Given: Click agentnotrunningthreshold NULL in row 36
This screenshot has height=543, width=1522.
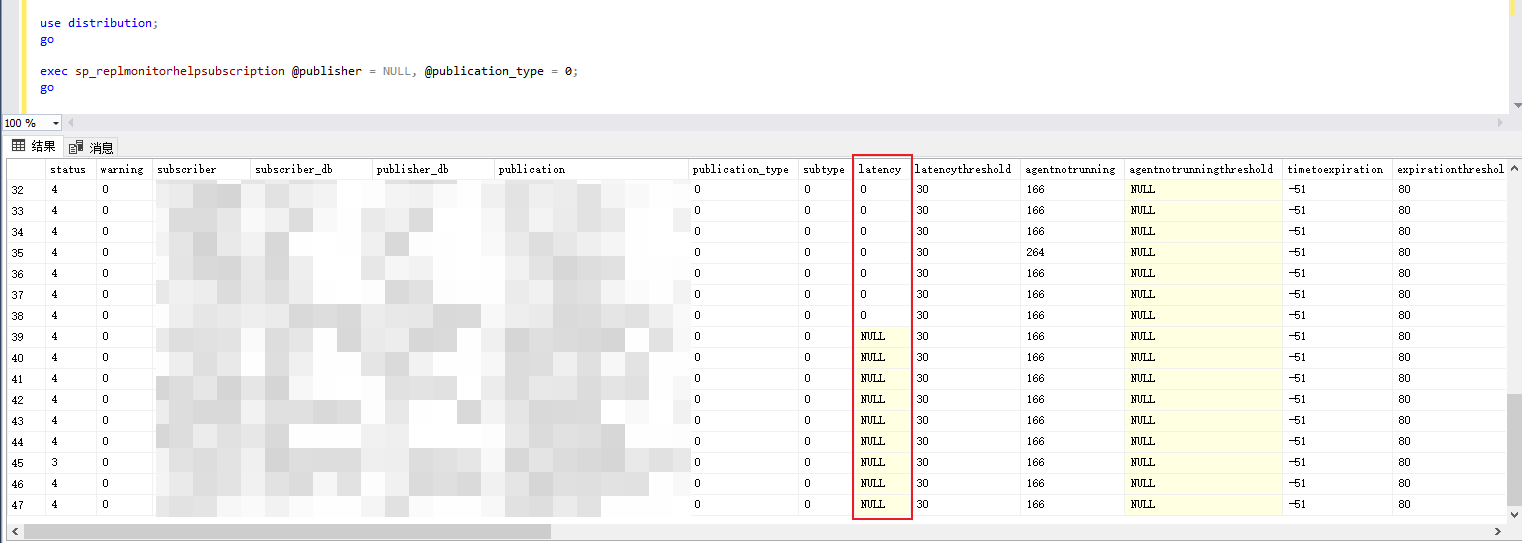Looking at the screenshot, I should pos(1204,274).
